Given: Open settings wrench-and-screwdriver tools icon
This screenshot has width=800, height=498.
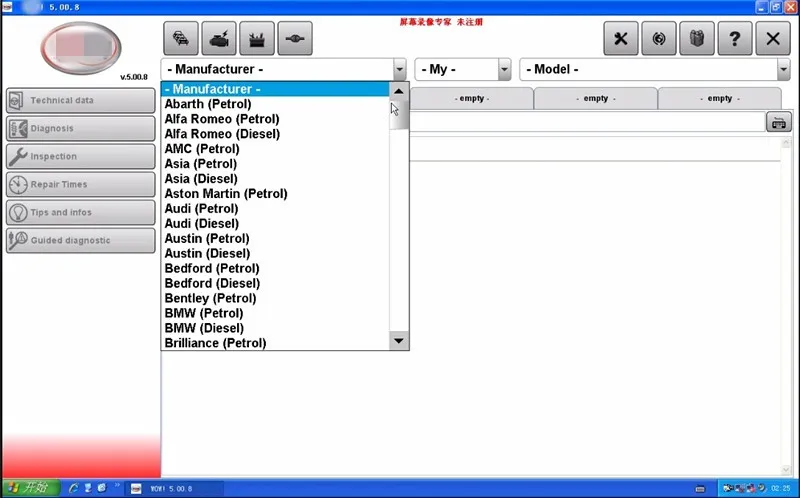Looking at the screenshot, I should (621, 38).
